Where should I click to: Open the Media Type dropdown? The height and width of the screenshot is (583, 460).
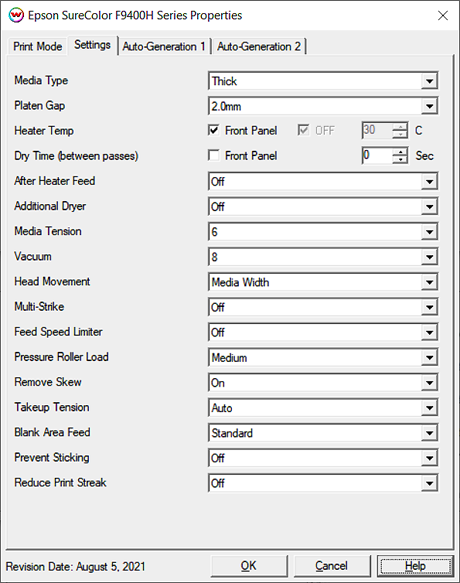pos(323,81)
